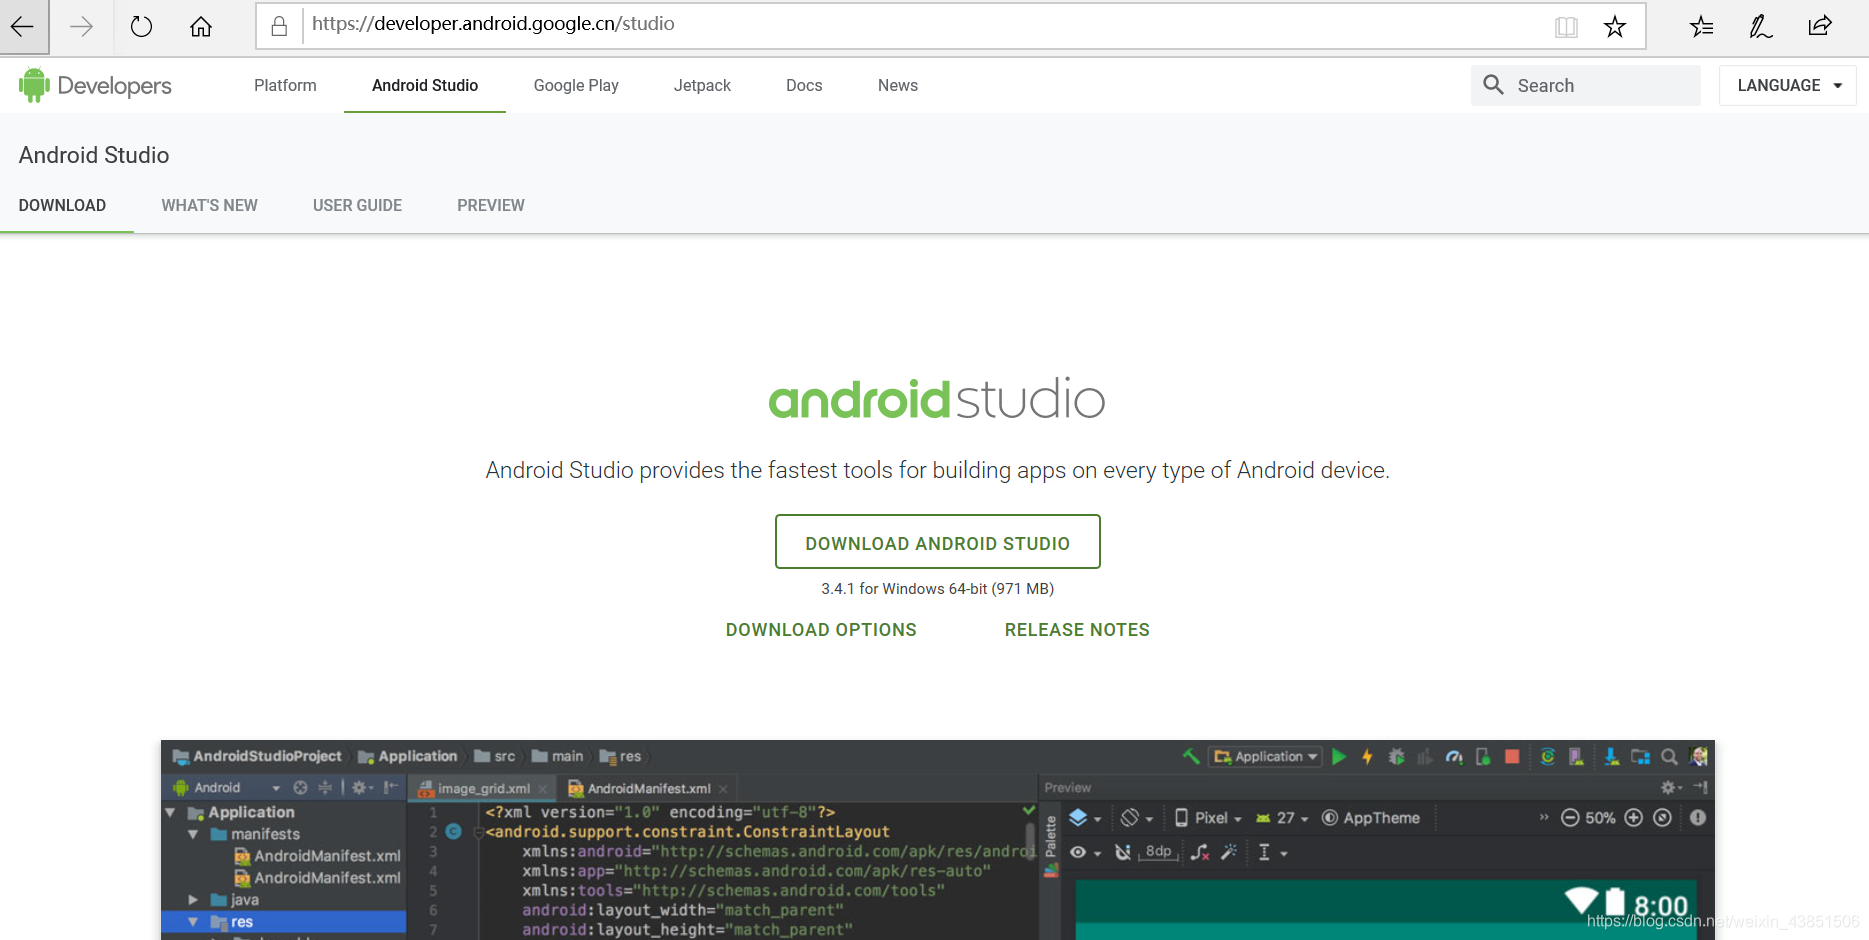Open the Palette side tab

click(x=1051, y=846)
